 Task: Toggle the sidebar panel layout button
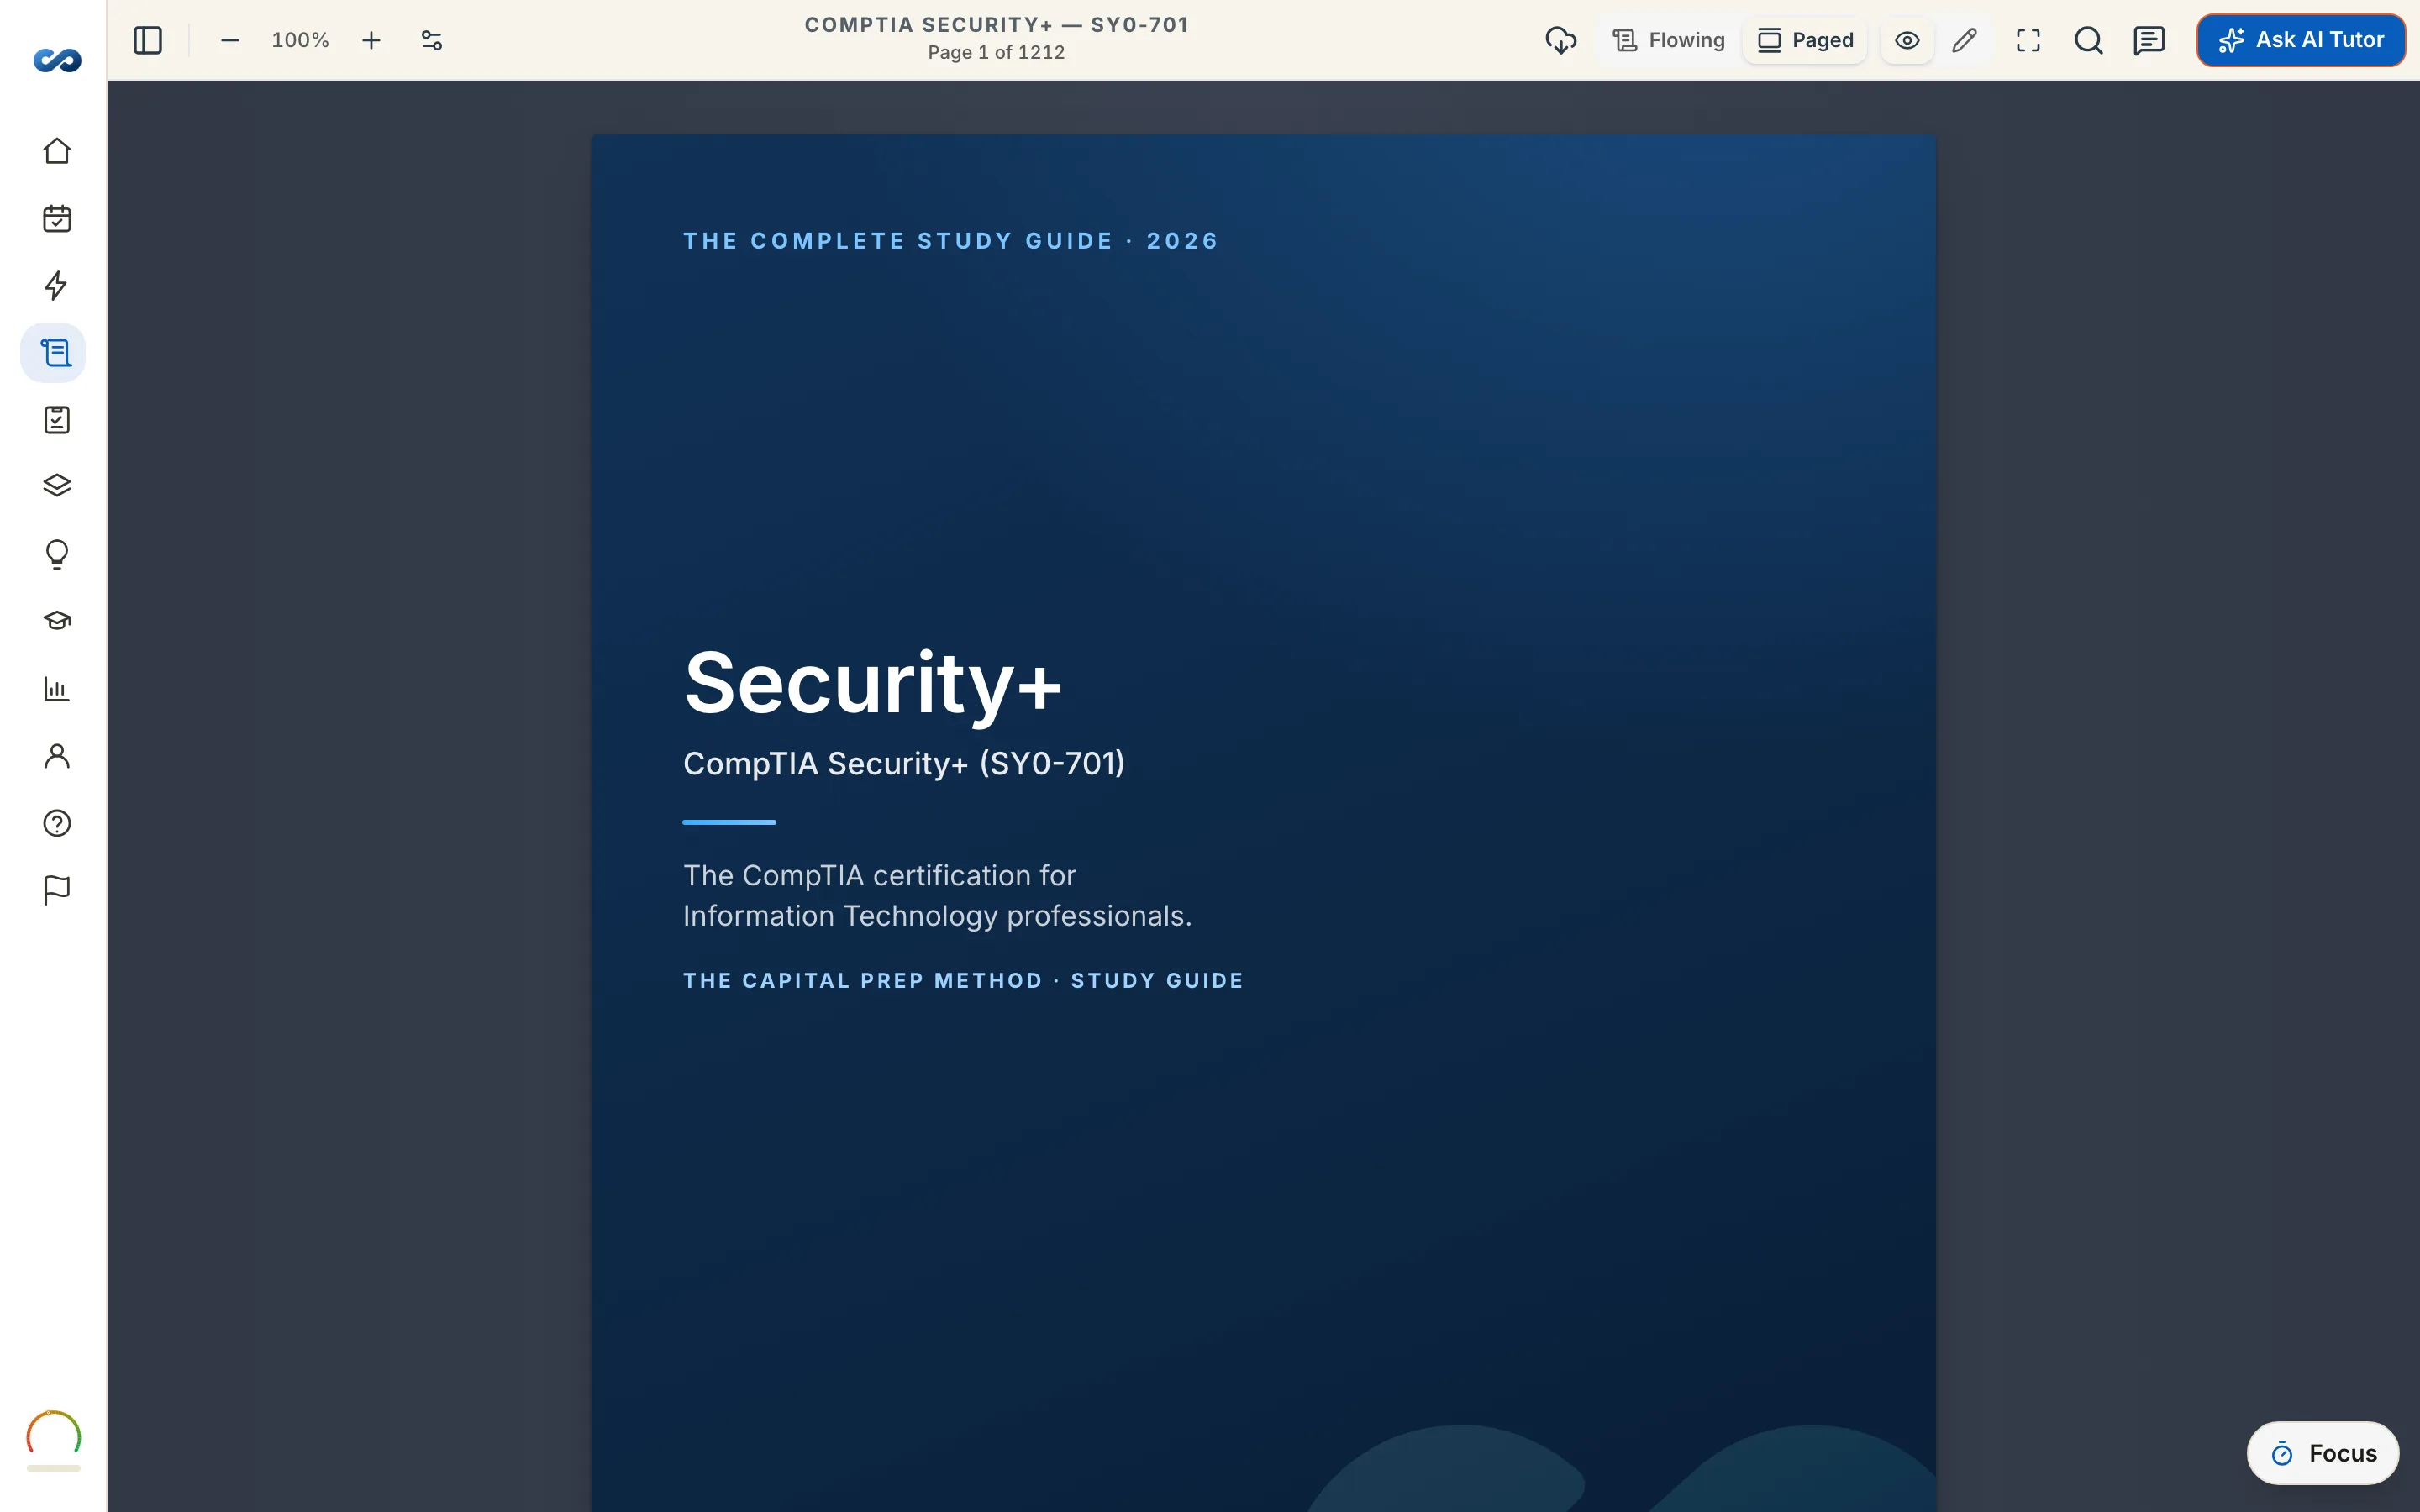[x=148, y=40]
